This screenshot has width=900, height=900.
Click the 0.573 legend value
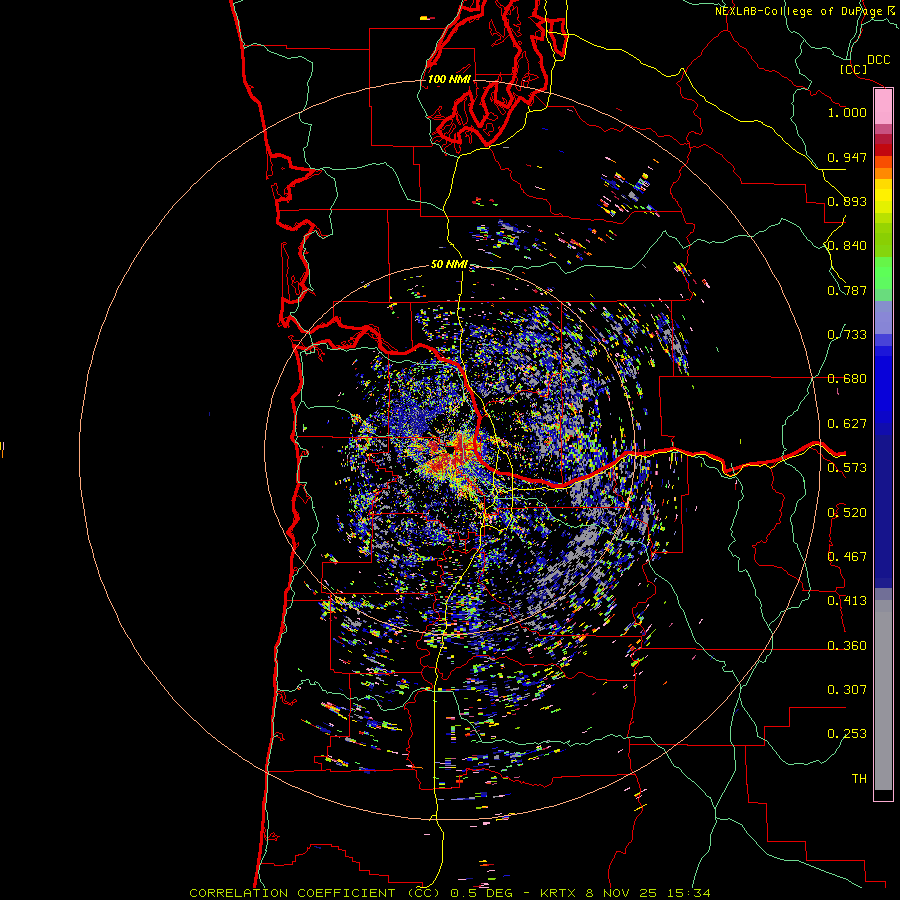click(x=847, y=468)
